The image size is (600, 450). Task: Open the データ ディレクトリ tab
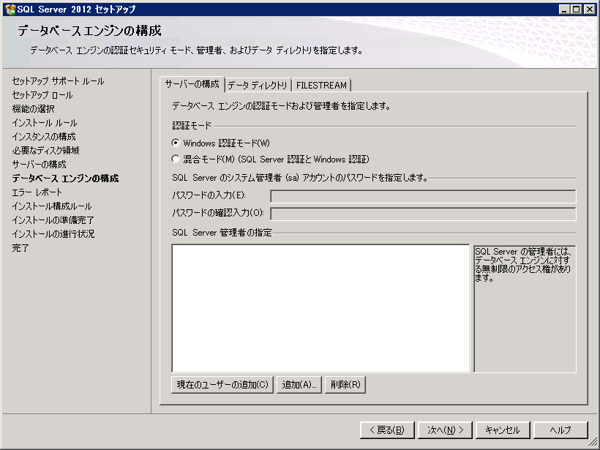point(258,85)
